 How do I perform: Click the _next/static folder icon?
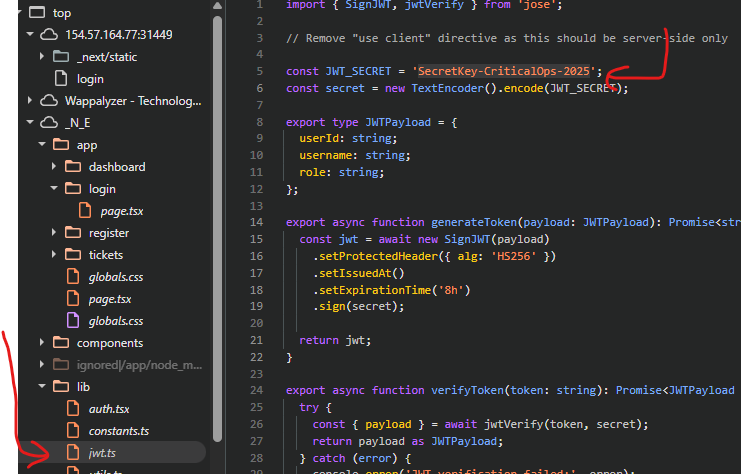pos(61,57)
